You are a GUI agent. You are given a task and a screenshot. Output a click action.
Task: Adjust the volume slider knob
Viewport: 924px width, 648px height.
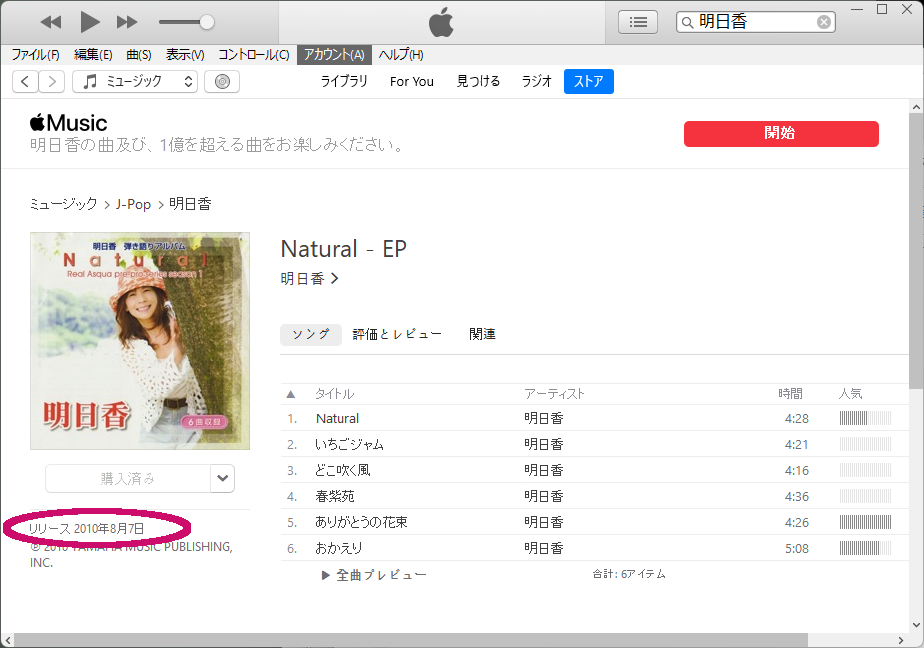[x=206, y=22]
